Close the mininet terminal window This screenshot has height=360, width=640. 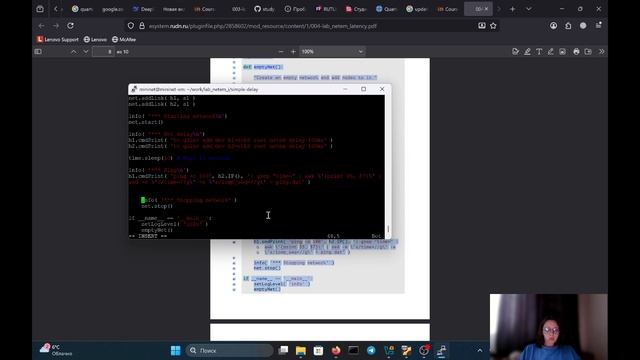(382, 89)
